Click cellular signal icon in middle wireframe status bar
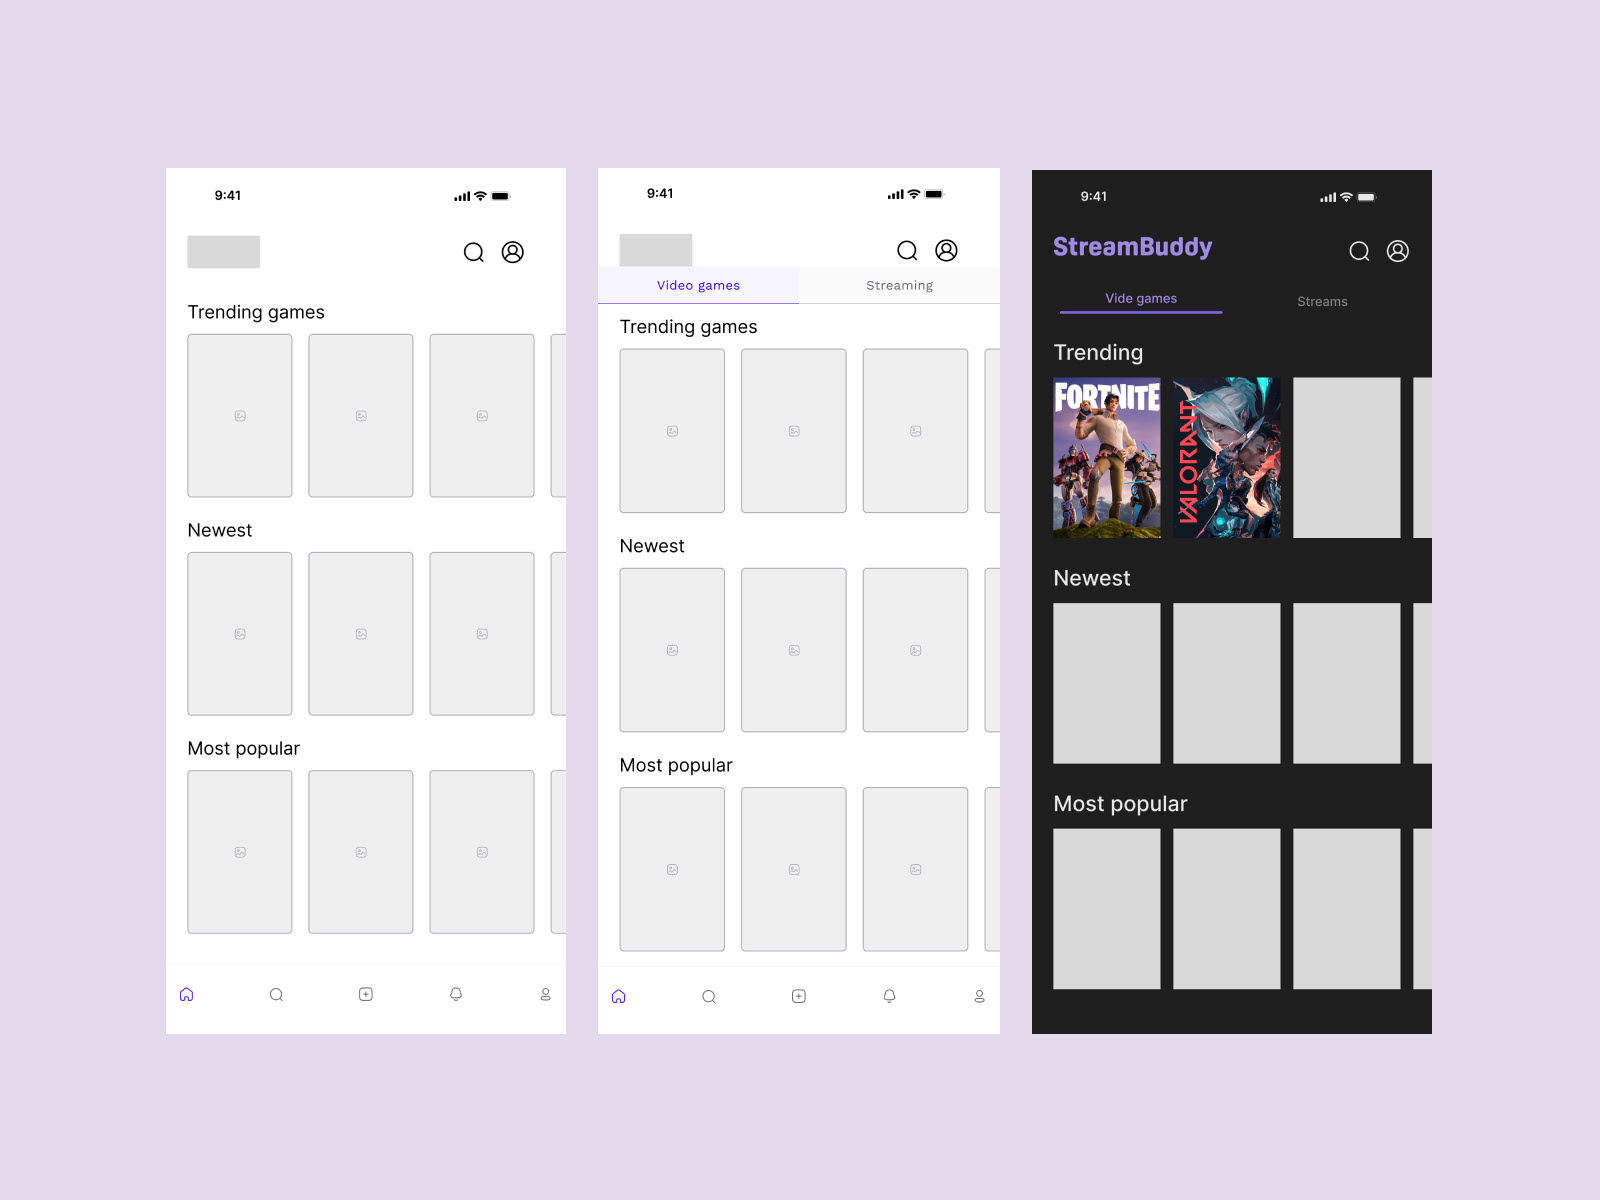This screenshot has height=1200, width=1600. 895,194
